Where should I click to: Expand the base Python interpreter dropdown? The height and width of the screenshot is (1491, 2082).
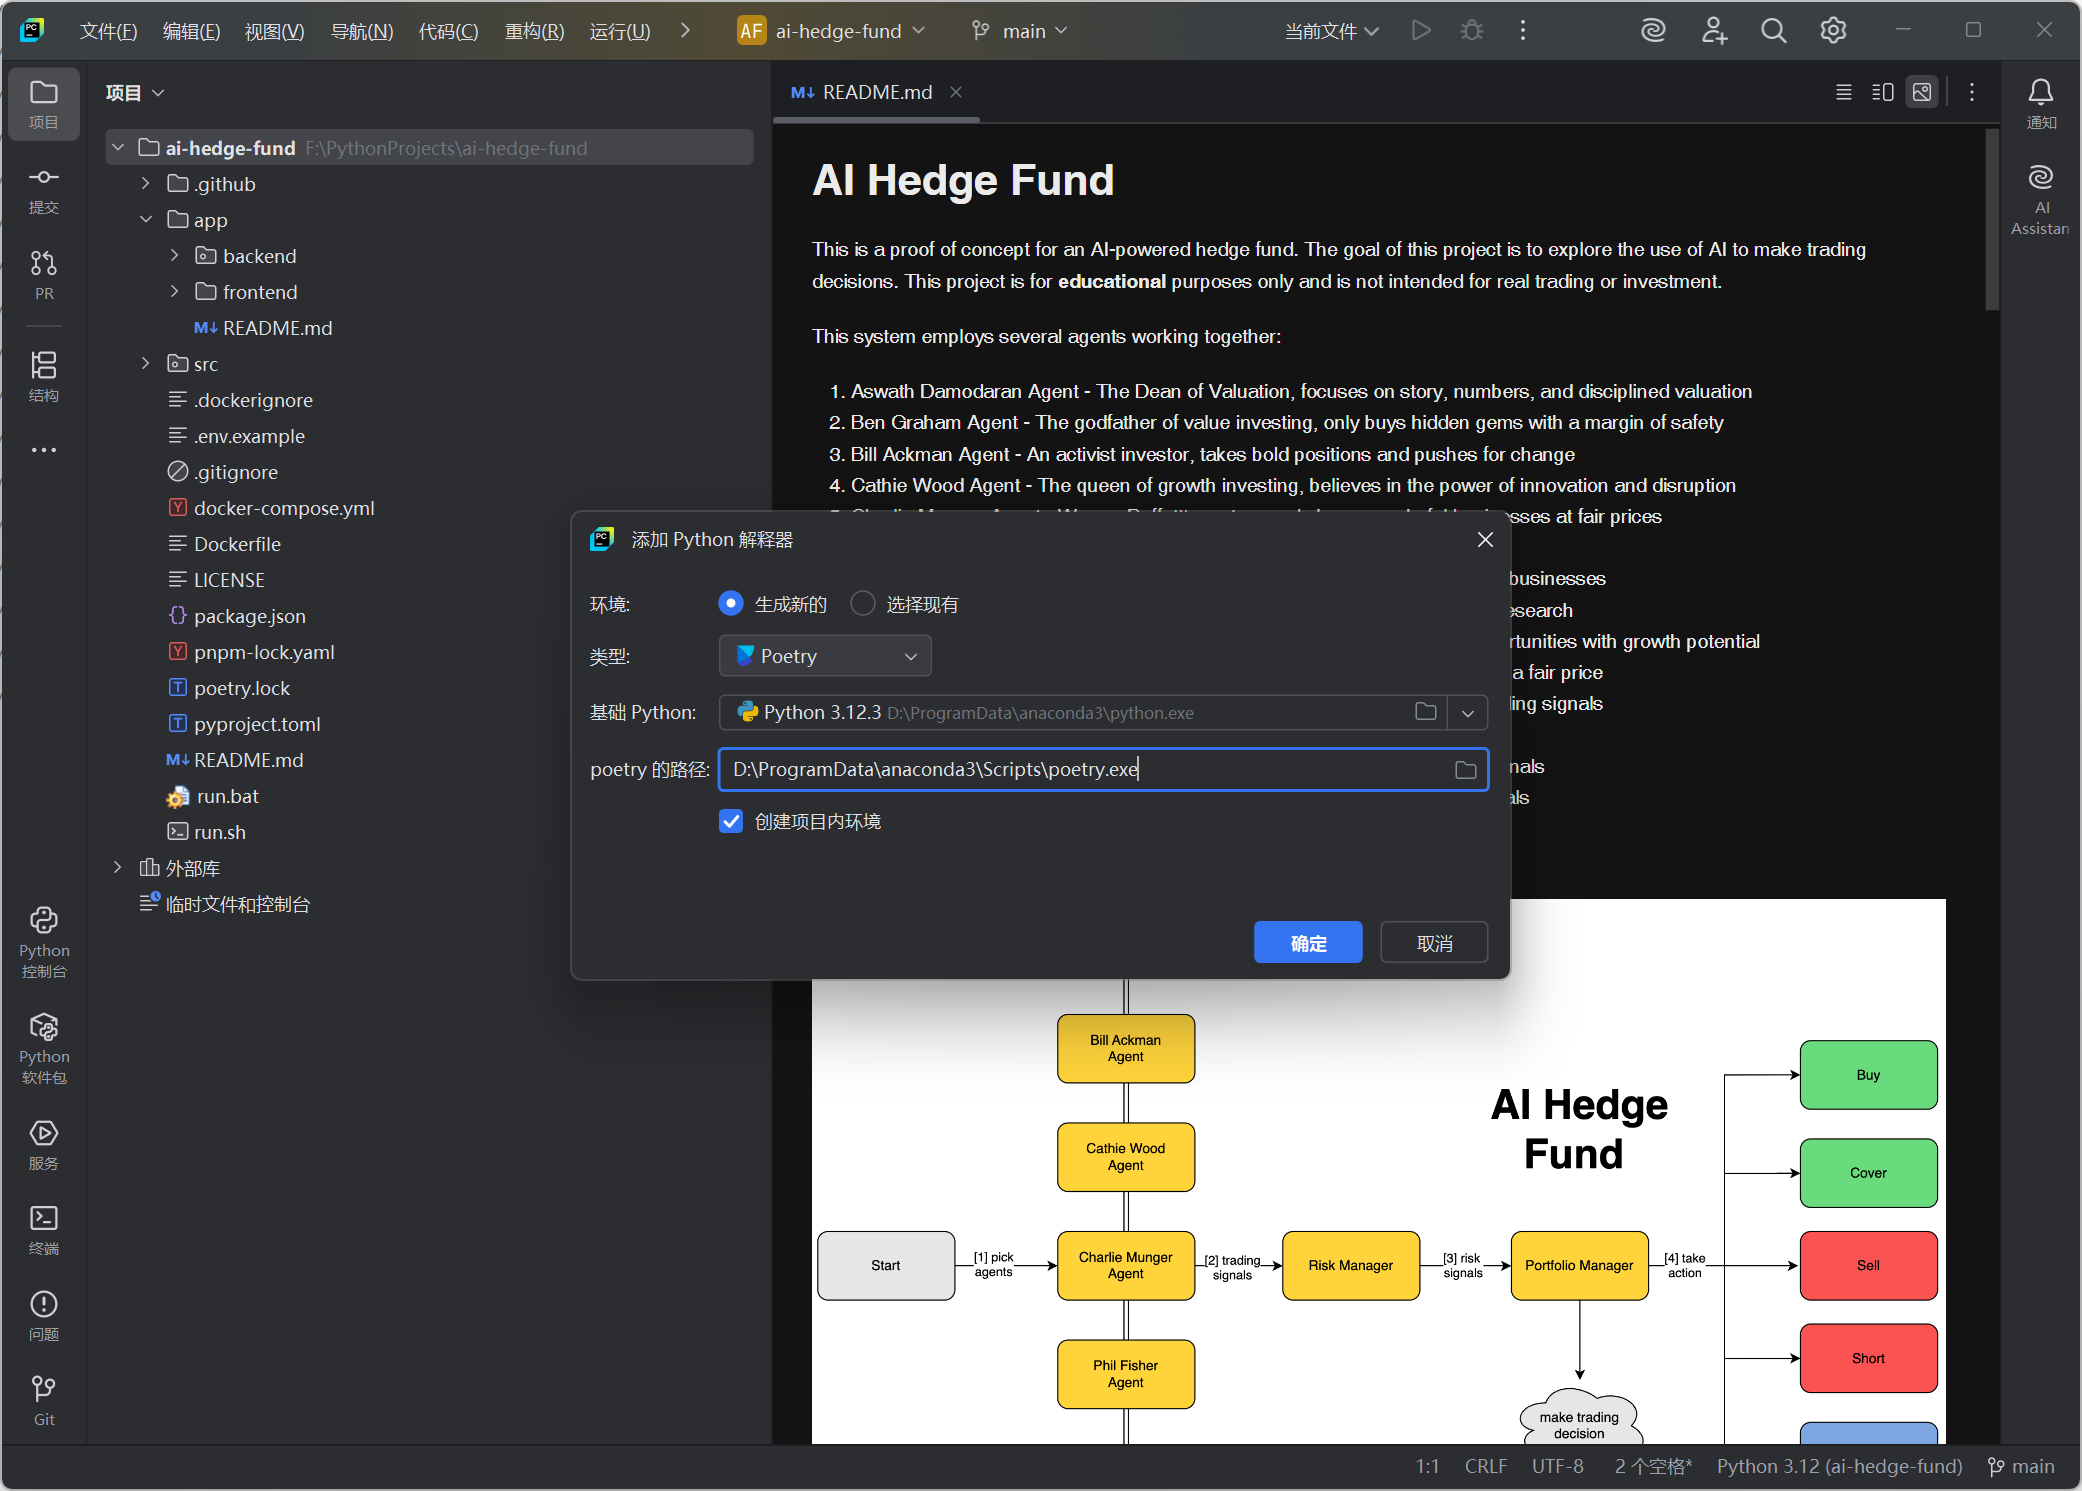pos(1467,712)
